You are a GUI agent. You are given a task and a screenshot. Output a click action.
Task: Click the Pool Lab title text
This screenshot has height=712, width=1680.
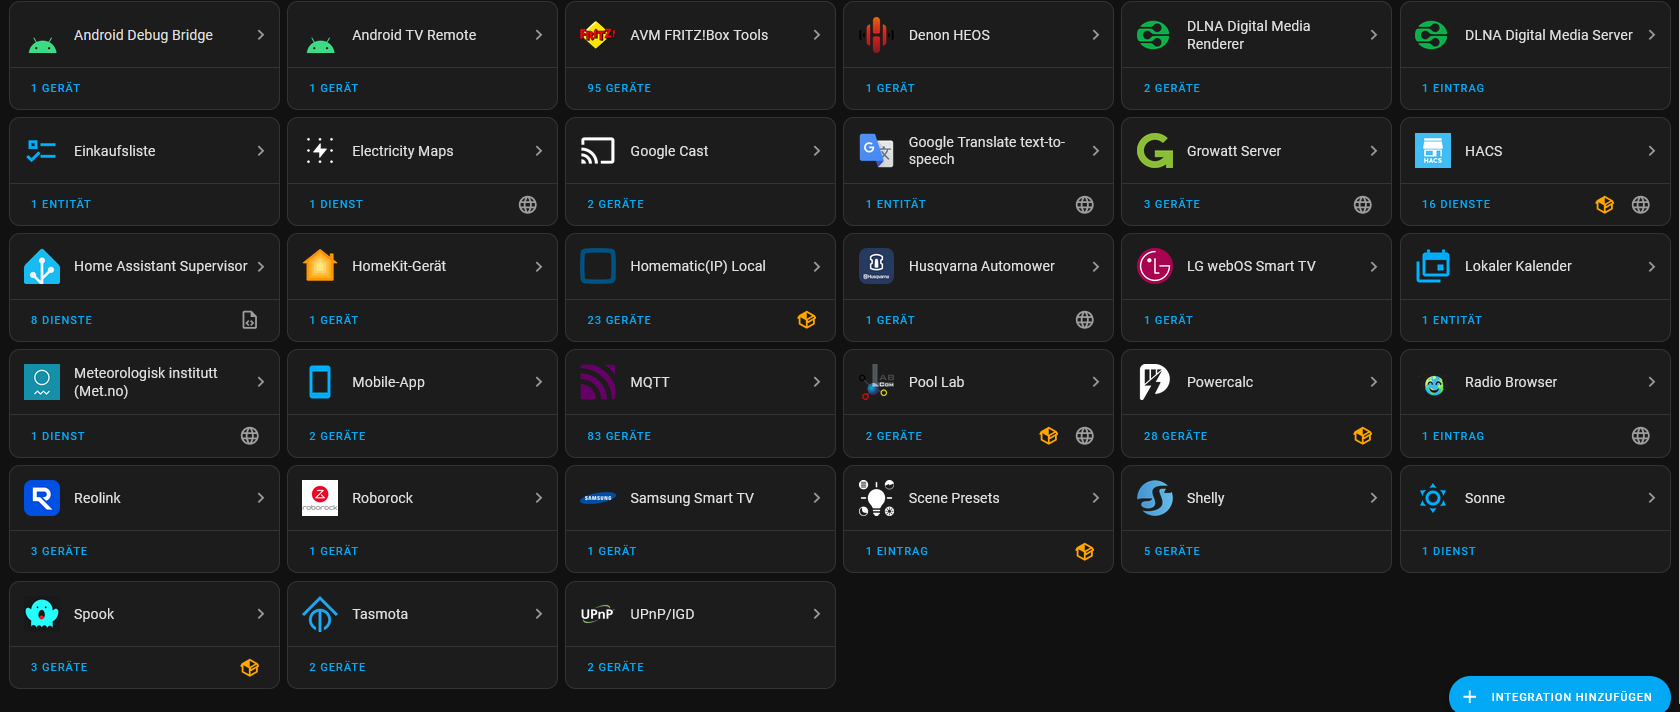point(936,382)
